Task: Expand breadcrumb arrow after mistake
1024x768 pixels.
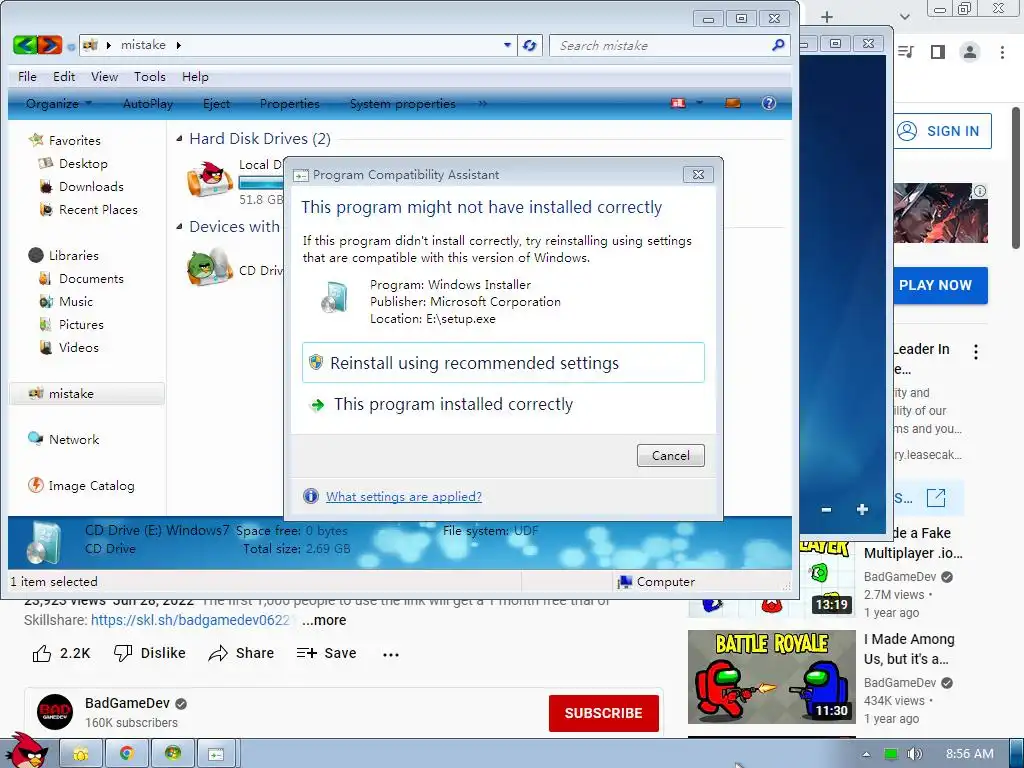Action: pyautogui.click(x=178, y=45)
